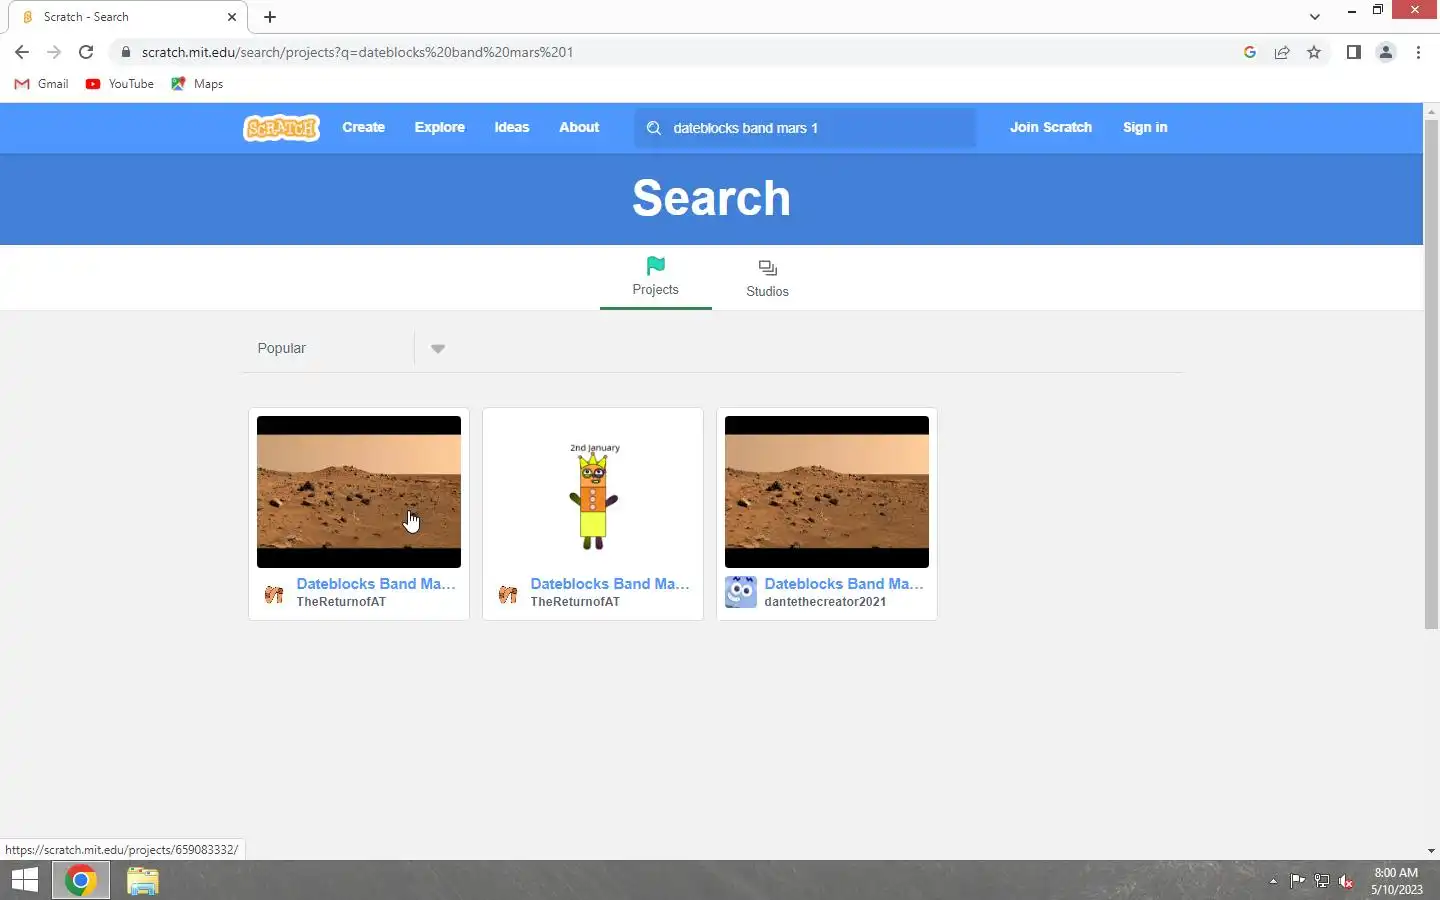Click the scrollbar up arrow
Viewport: 1440px width, 900px height.
1431,110
